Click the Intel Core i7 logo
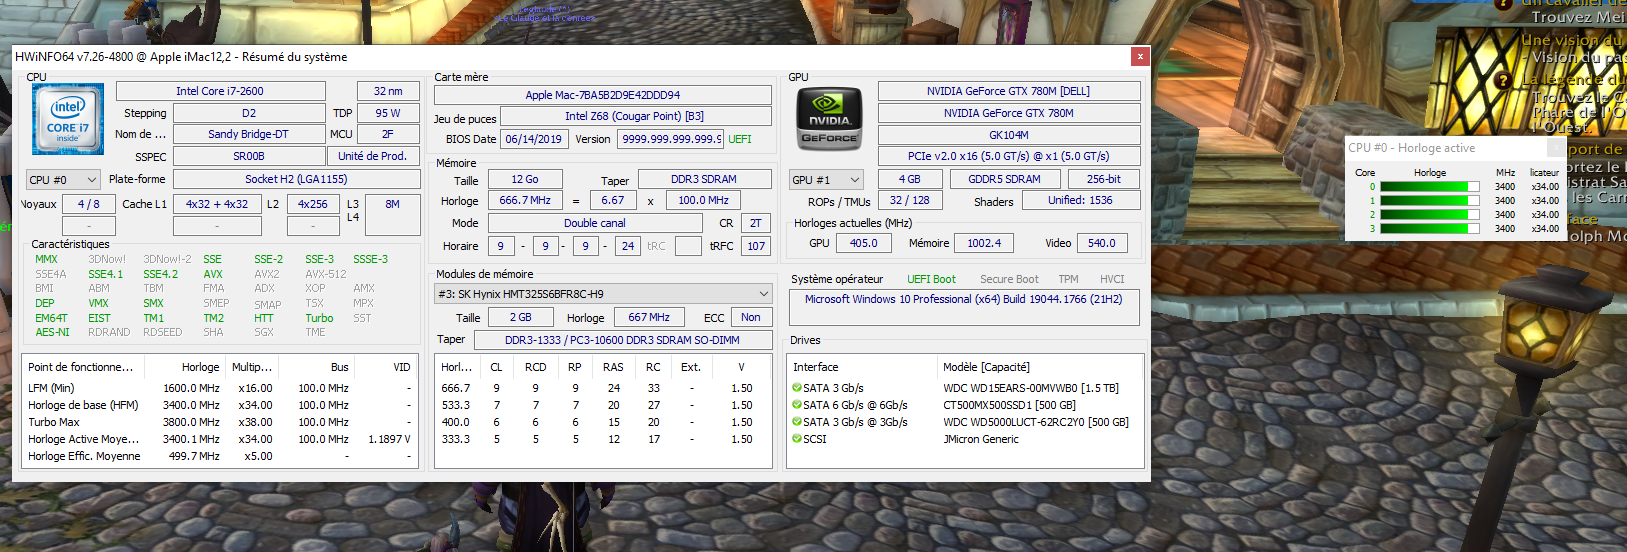The height and width of the screenshot is (552, 1627). point(68,119)
